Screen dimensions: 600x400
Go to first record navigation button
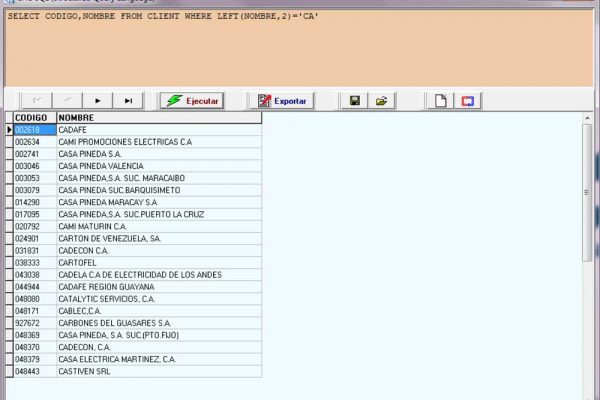(37, 101)
